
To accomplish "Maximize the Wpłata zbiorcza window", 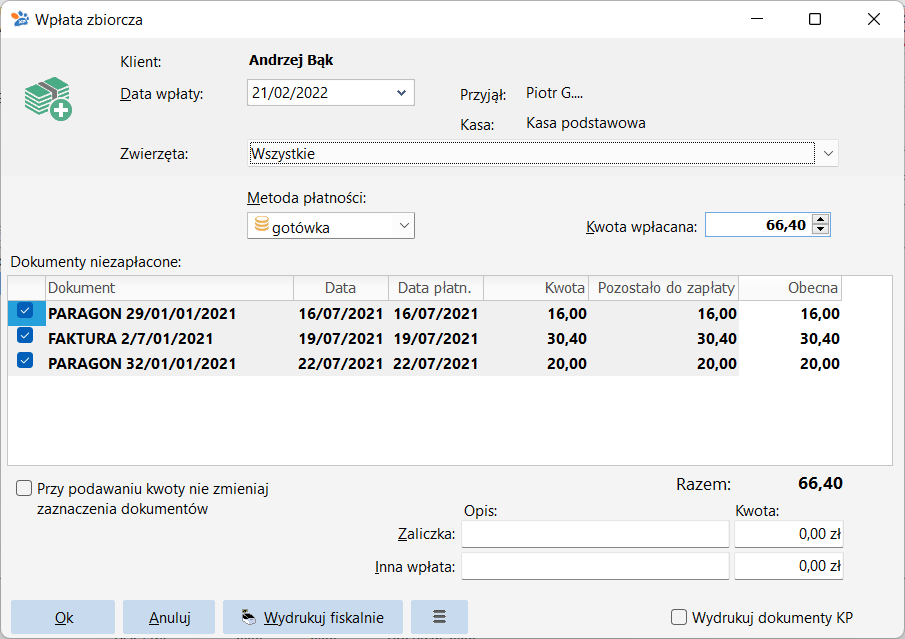I will click(815, 19).
